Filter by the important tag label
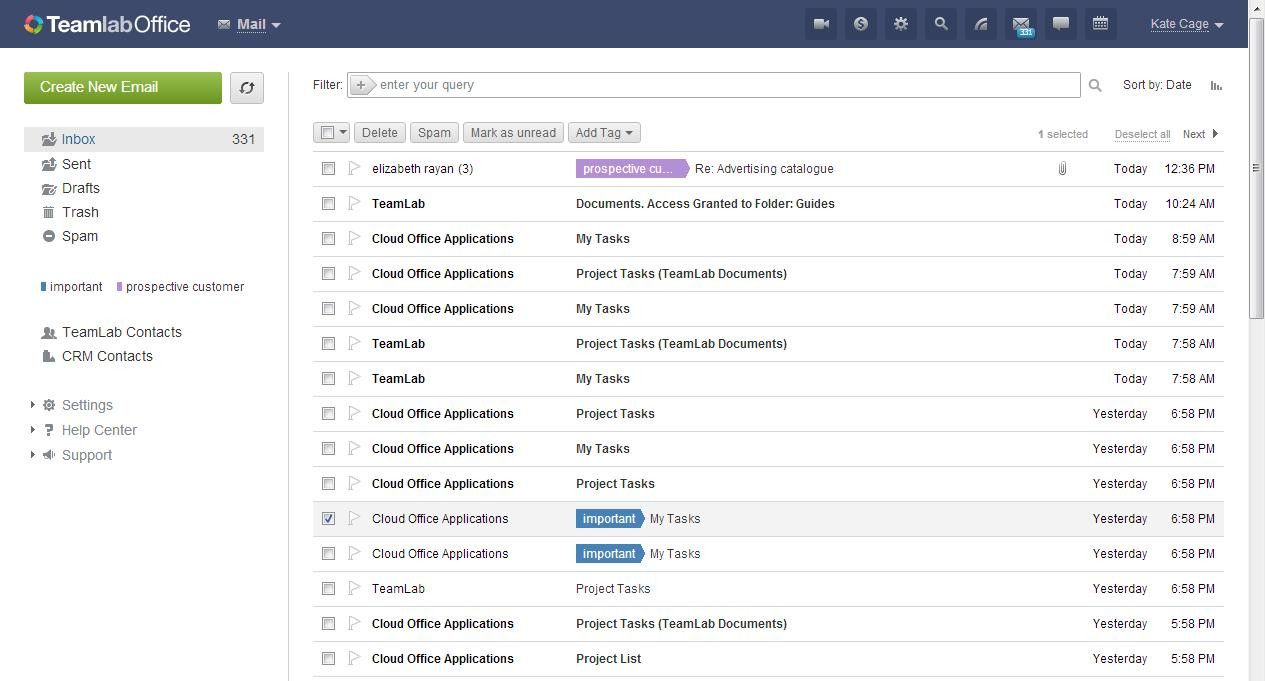Screen dimensions: 1265x681 (x=76, y=287)
